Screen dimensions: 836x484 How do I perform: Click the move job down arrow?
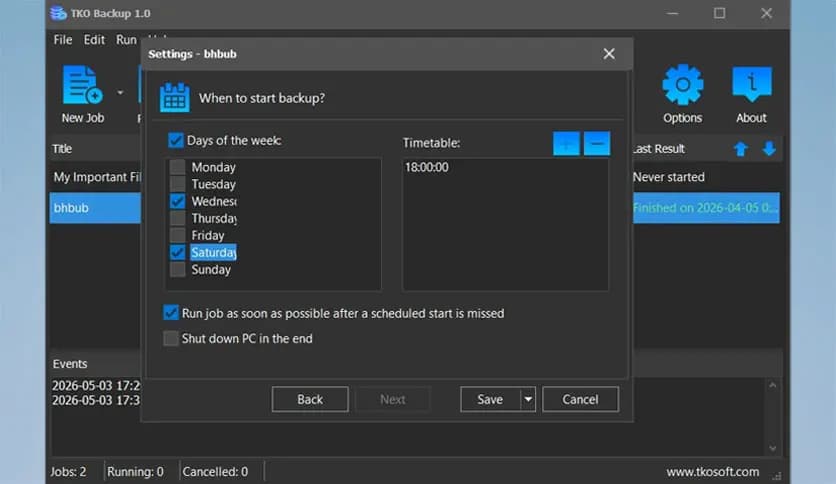(x=769, y=149)
